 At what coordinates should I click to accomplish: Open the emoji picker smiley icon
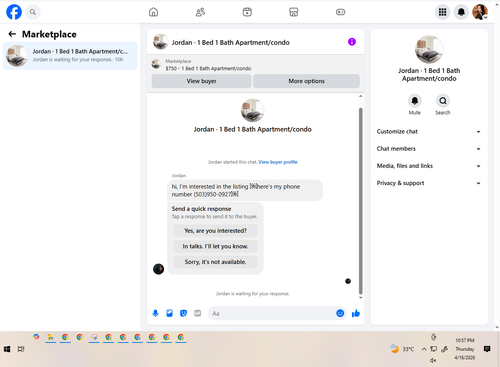[340, 313]
